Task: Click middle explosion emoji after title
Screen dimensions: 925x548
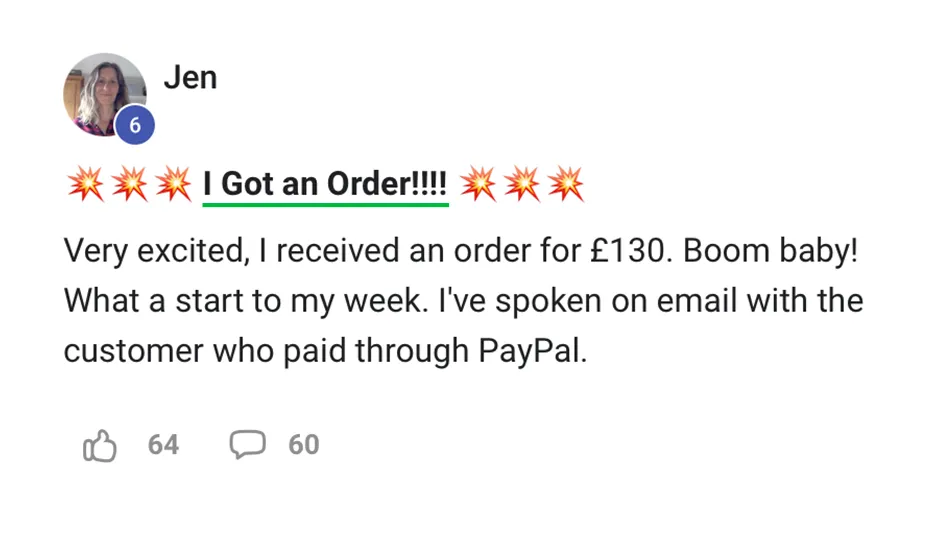Action: pyautogui.click(x=522, y=184)
